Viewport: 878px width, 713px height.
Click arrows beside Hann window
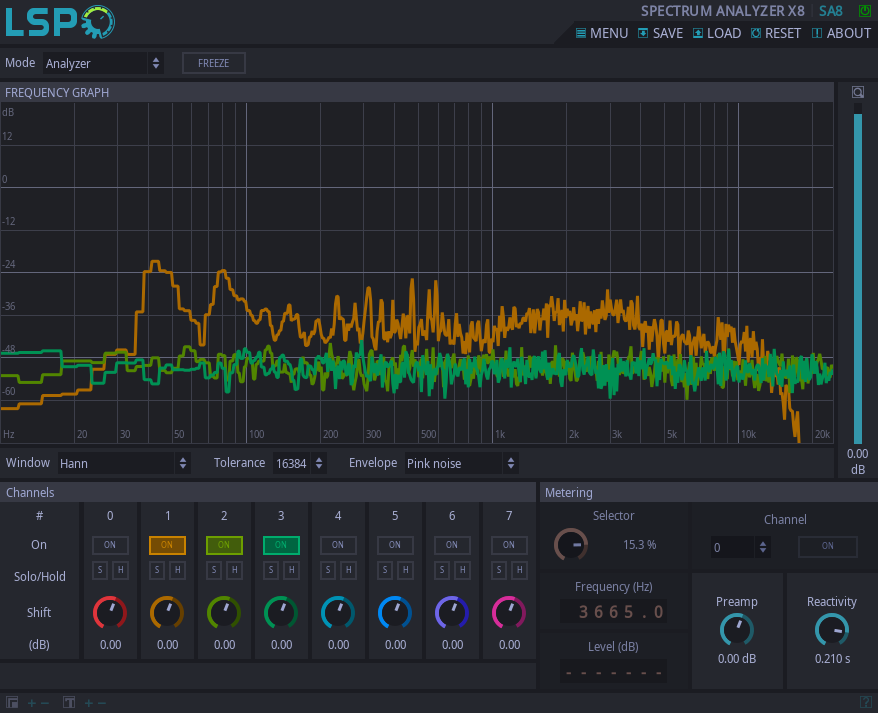pyautogui.click(x=183, y=463)
